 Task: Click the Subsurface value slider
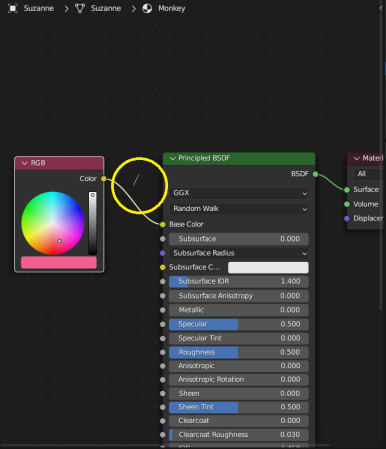[x=239, y=239]
